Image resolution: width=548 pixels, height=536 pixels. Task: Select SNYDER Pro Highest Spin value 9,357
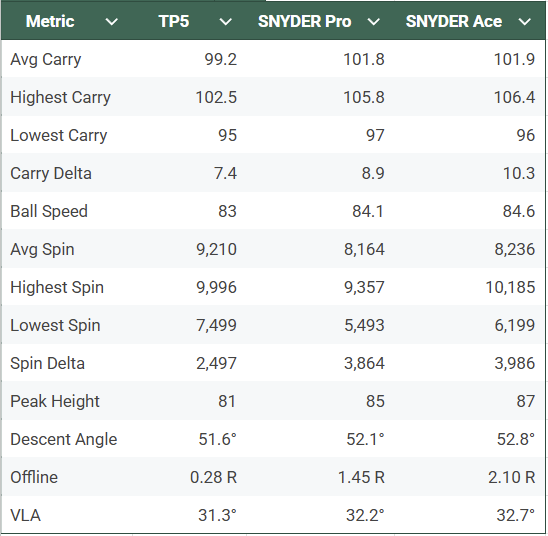[364, 288]
